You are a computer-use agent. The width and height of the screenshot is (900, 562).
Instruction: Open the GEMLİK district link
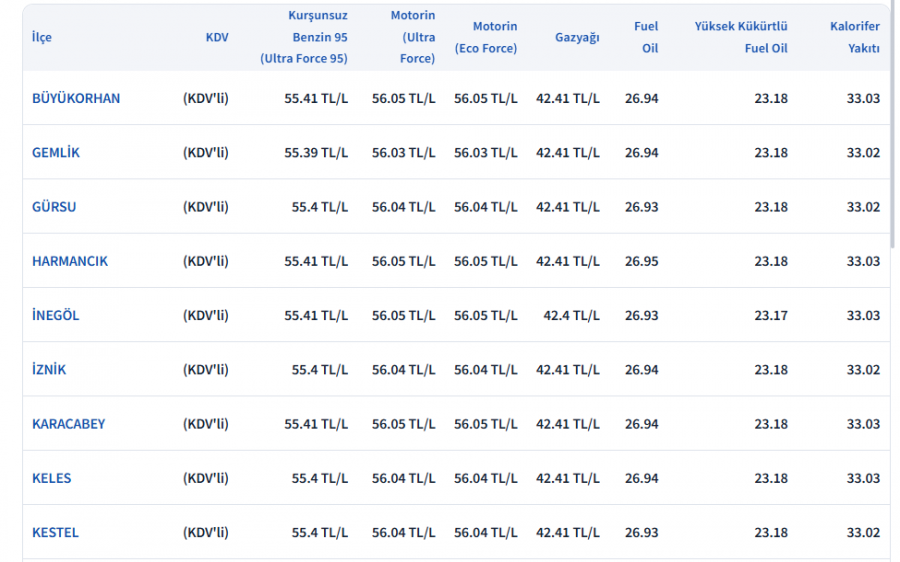coord(56,153)
